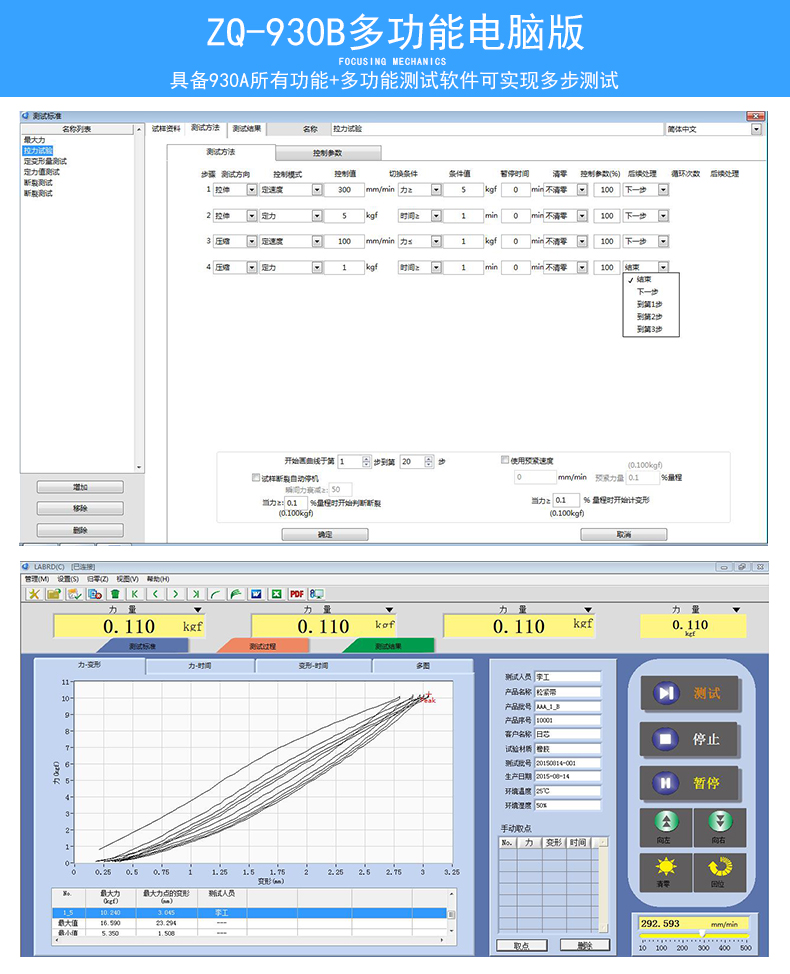
Task: Open the 设置(S) menu
Action: pyautogui.click(x=68, y=579)
